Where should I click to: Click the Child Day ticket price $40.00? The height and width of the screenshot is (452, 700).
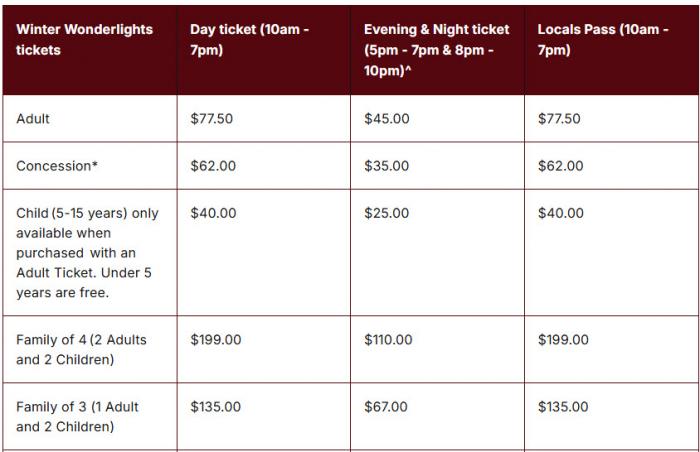pos(213,213)
